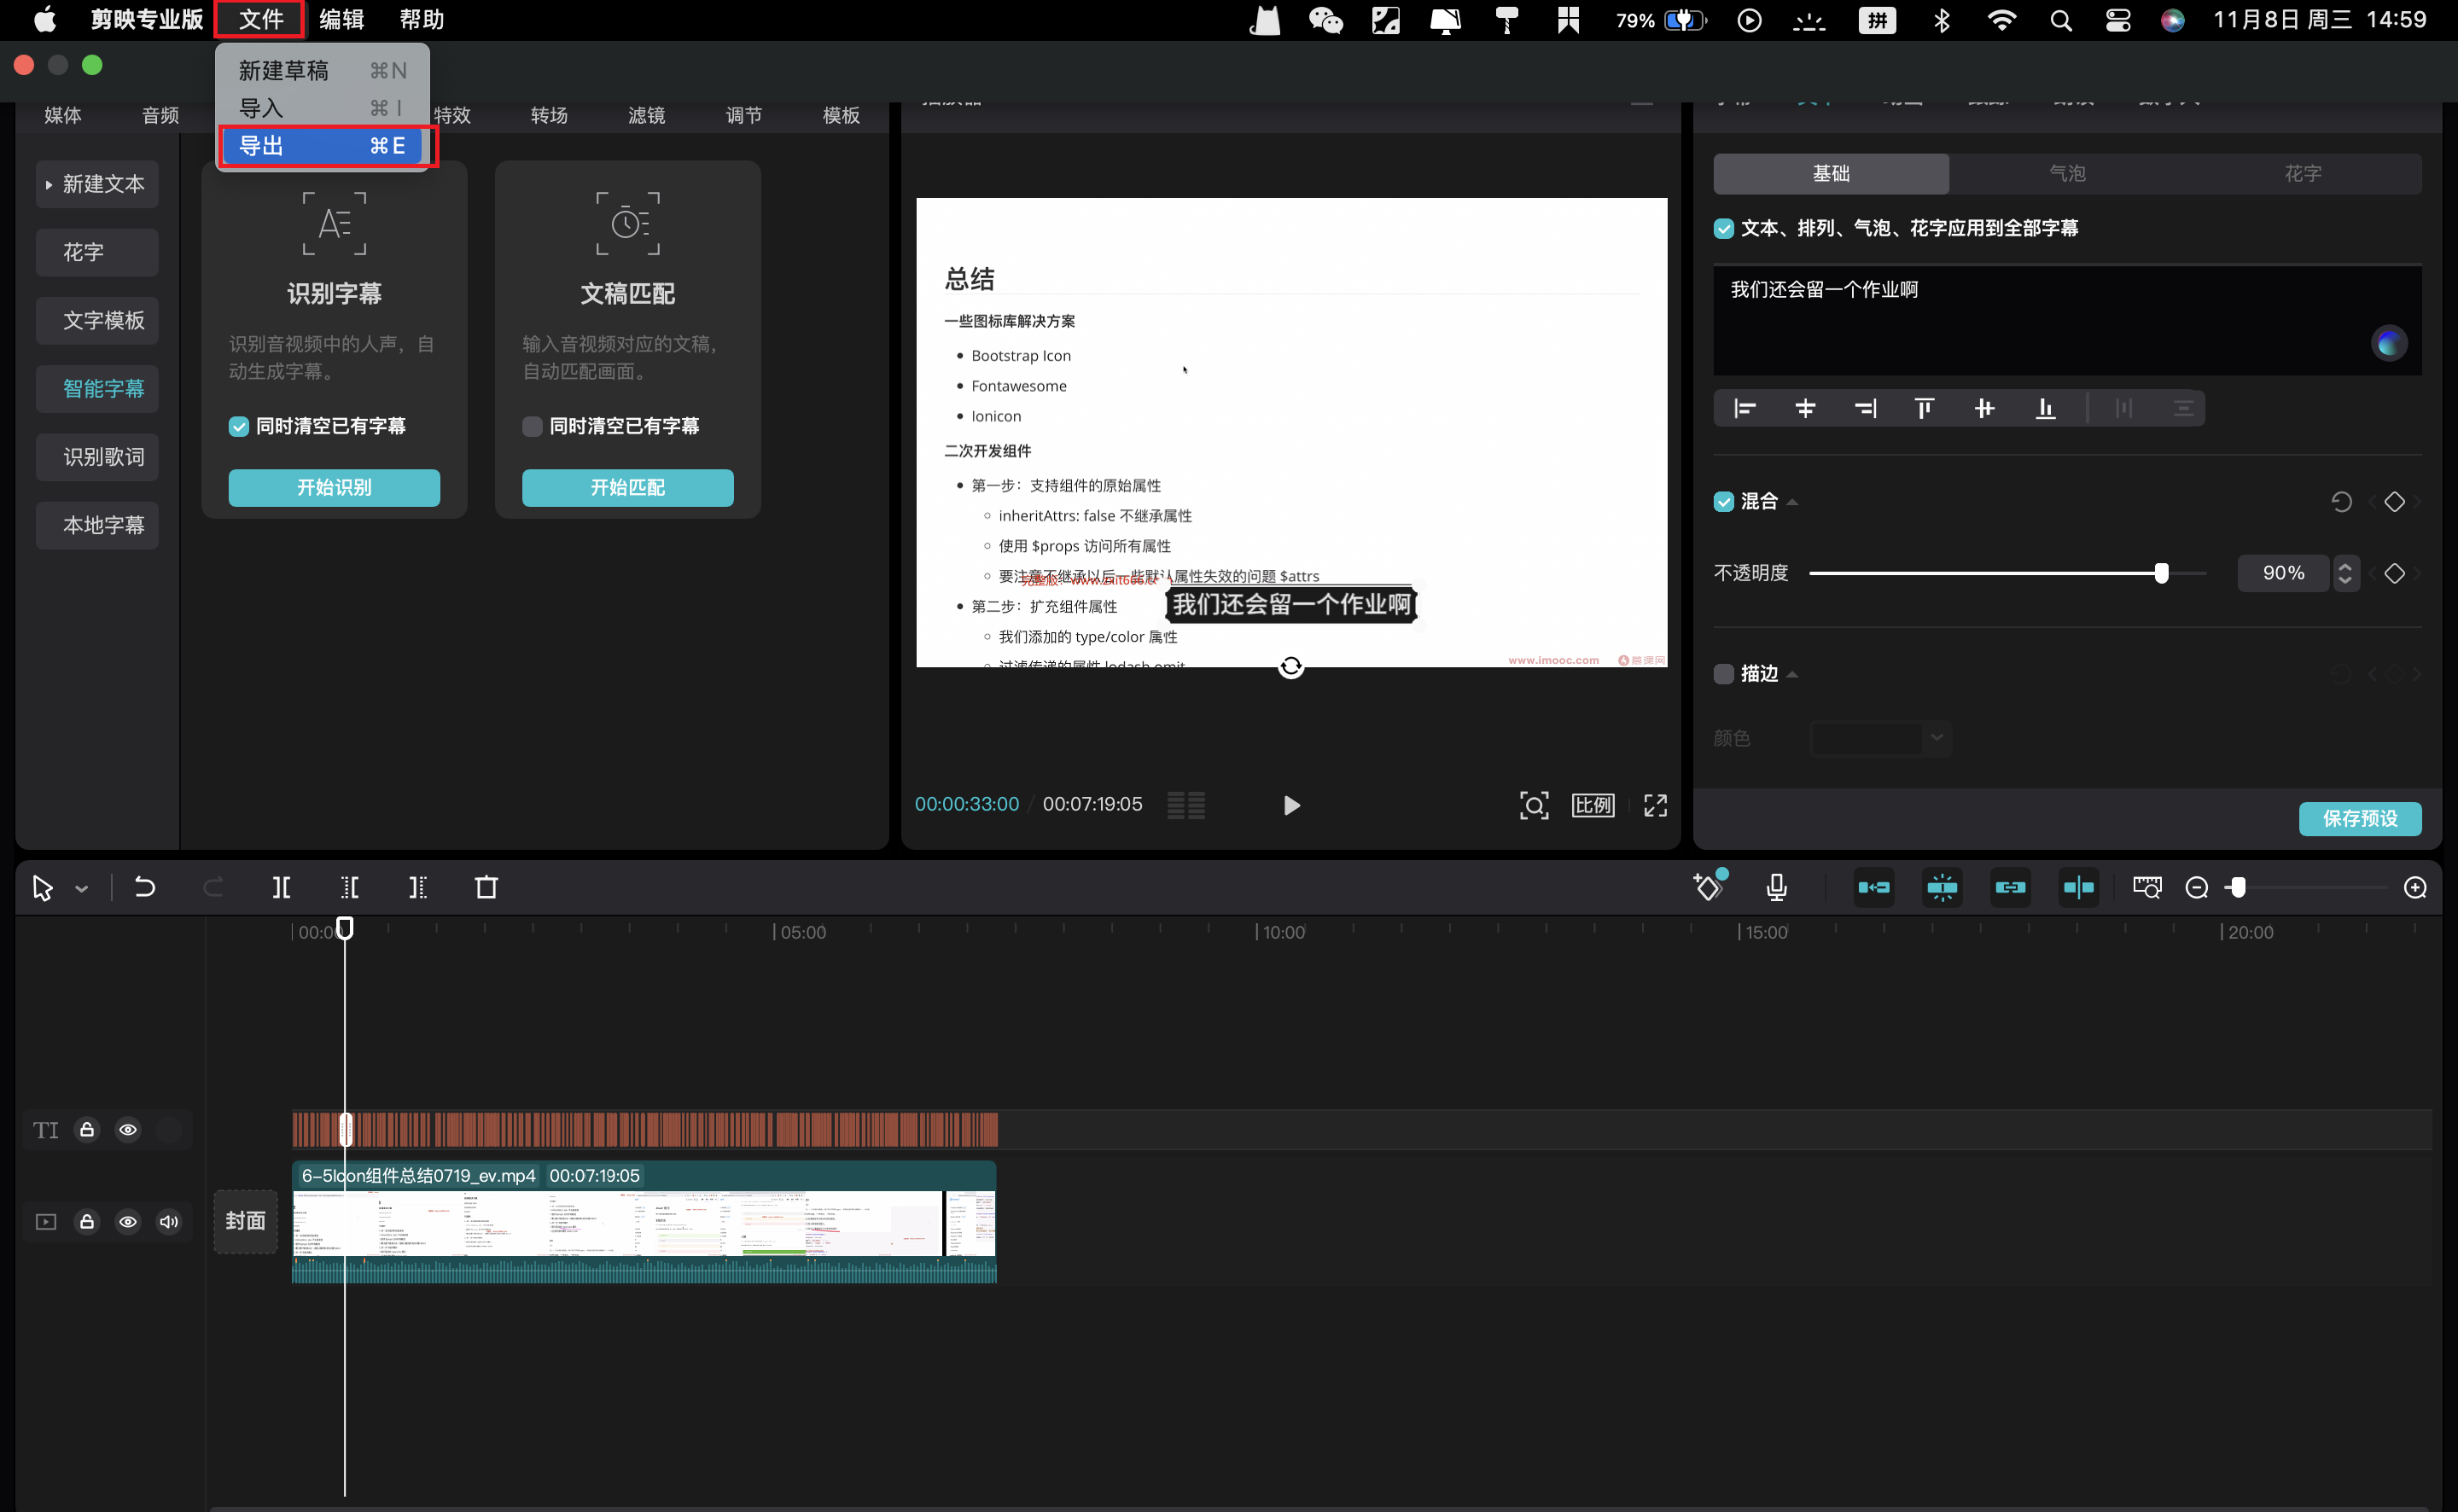
Task: Click the zoom in timeline plus icon
Action: (2415, 888)
